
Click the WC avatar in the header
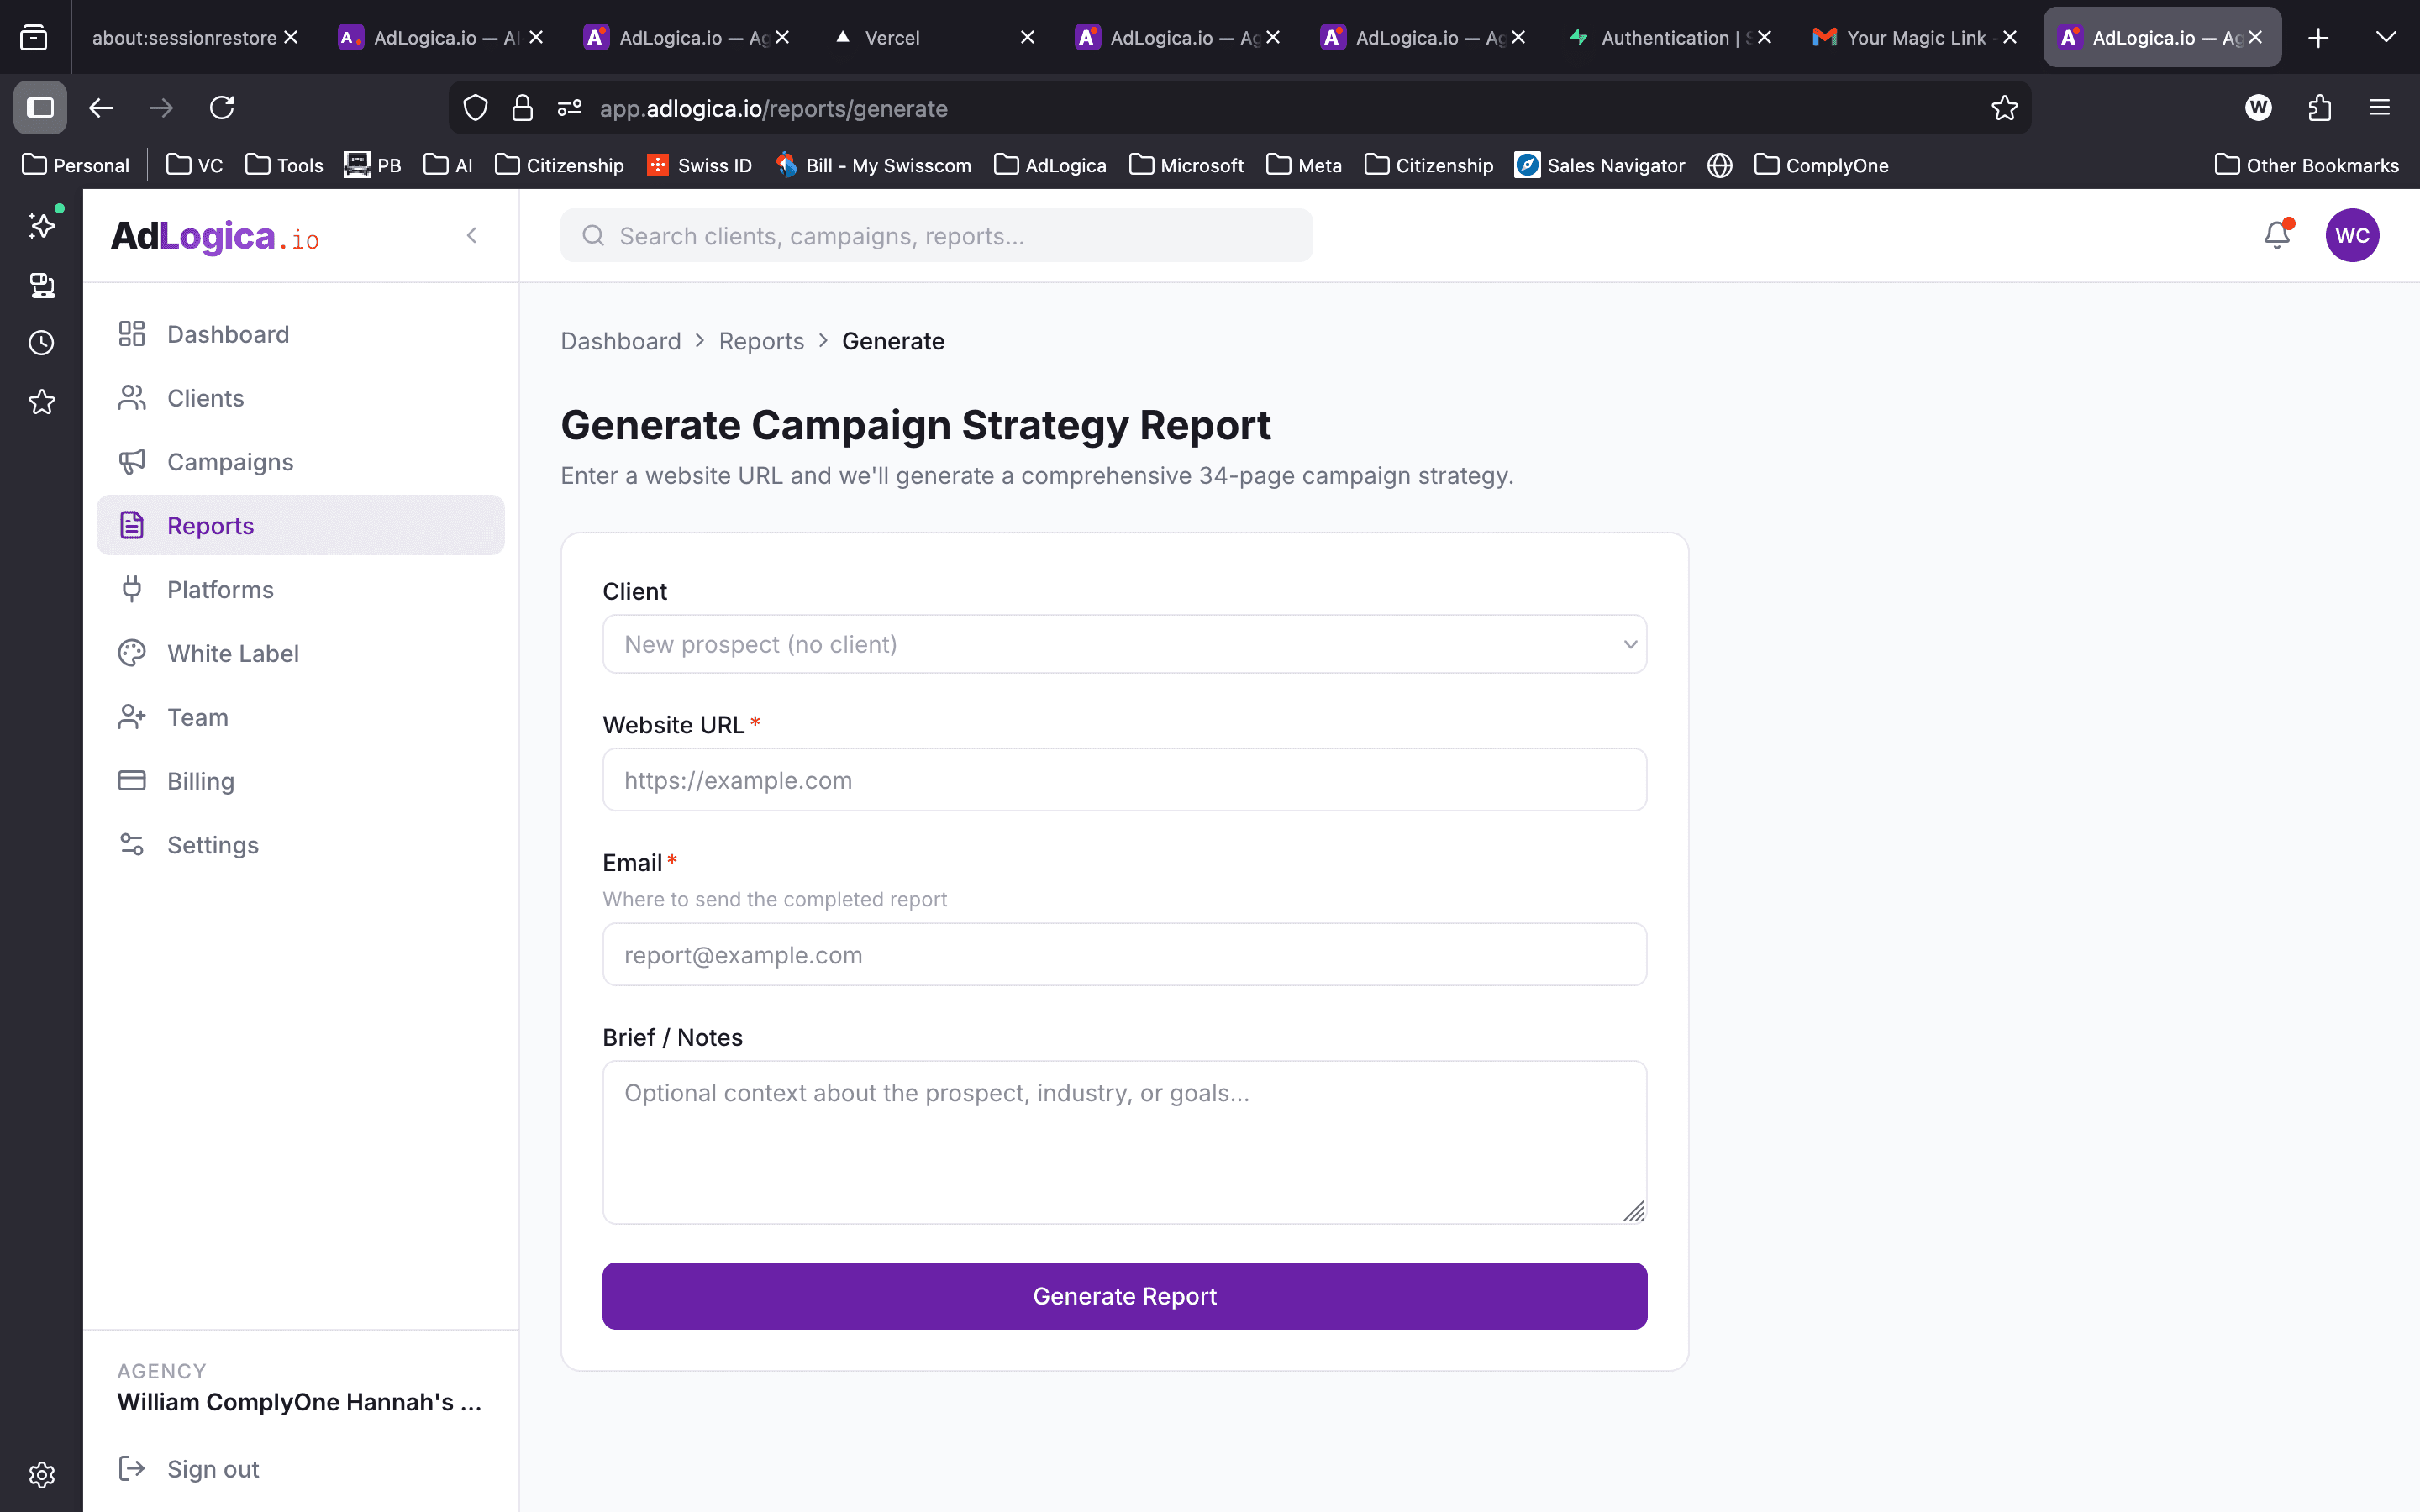click(x=2352, y=234)
